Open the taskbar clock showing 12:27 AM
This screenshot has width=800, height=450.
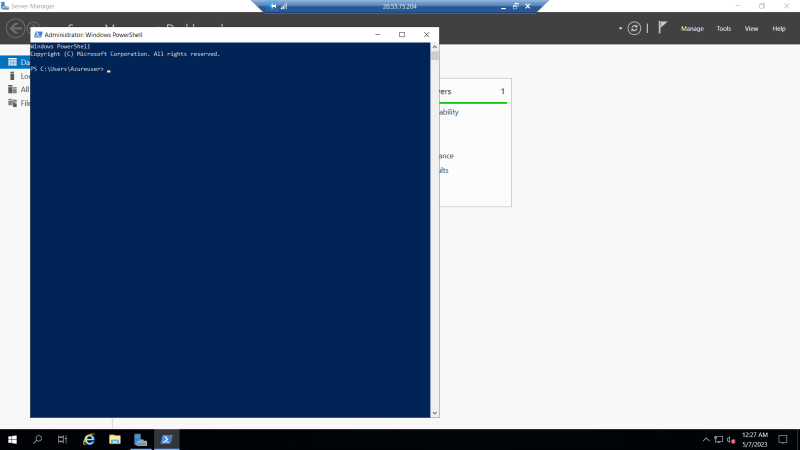tap(755, 439)
